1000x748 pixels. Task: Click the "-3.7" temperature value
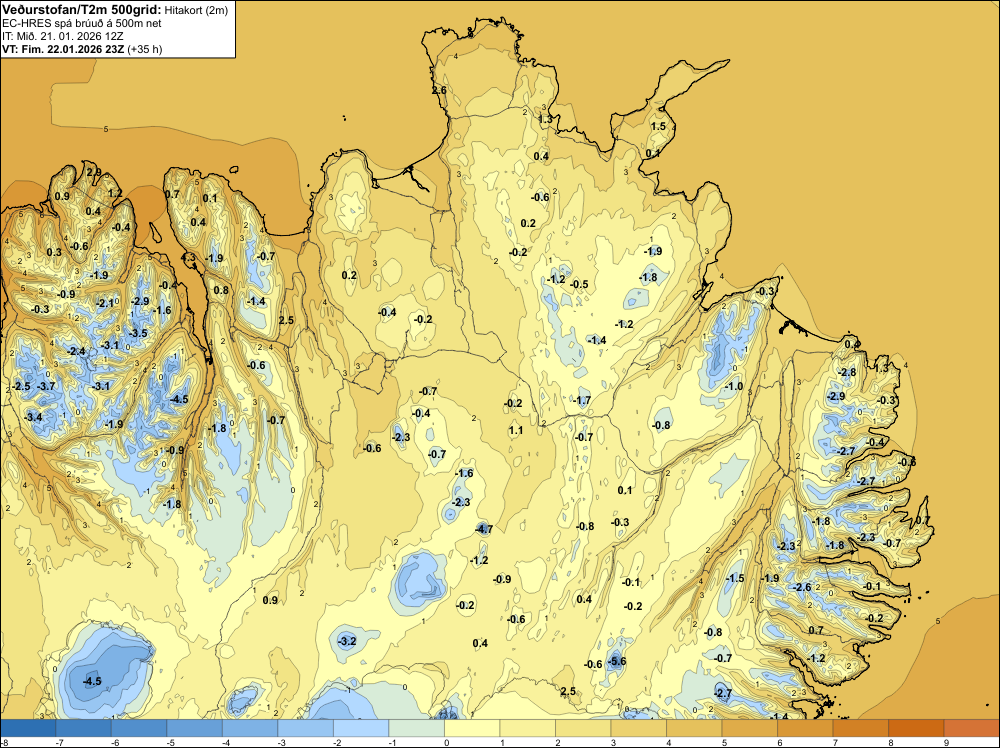click(46, 386)
